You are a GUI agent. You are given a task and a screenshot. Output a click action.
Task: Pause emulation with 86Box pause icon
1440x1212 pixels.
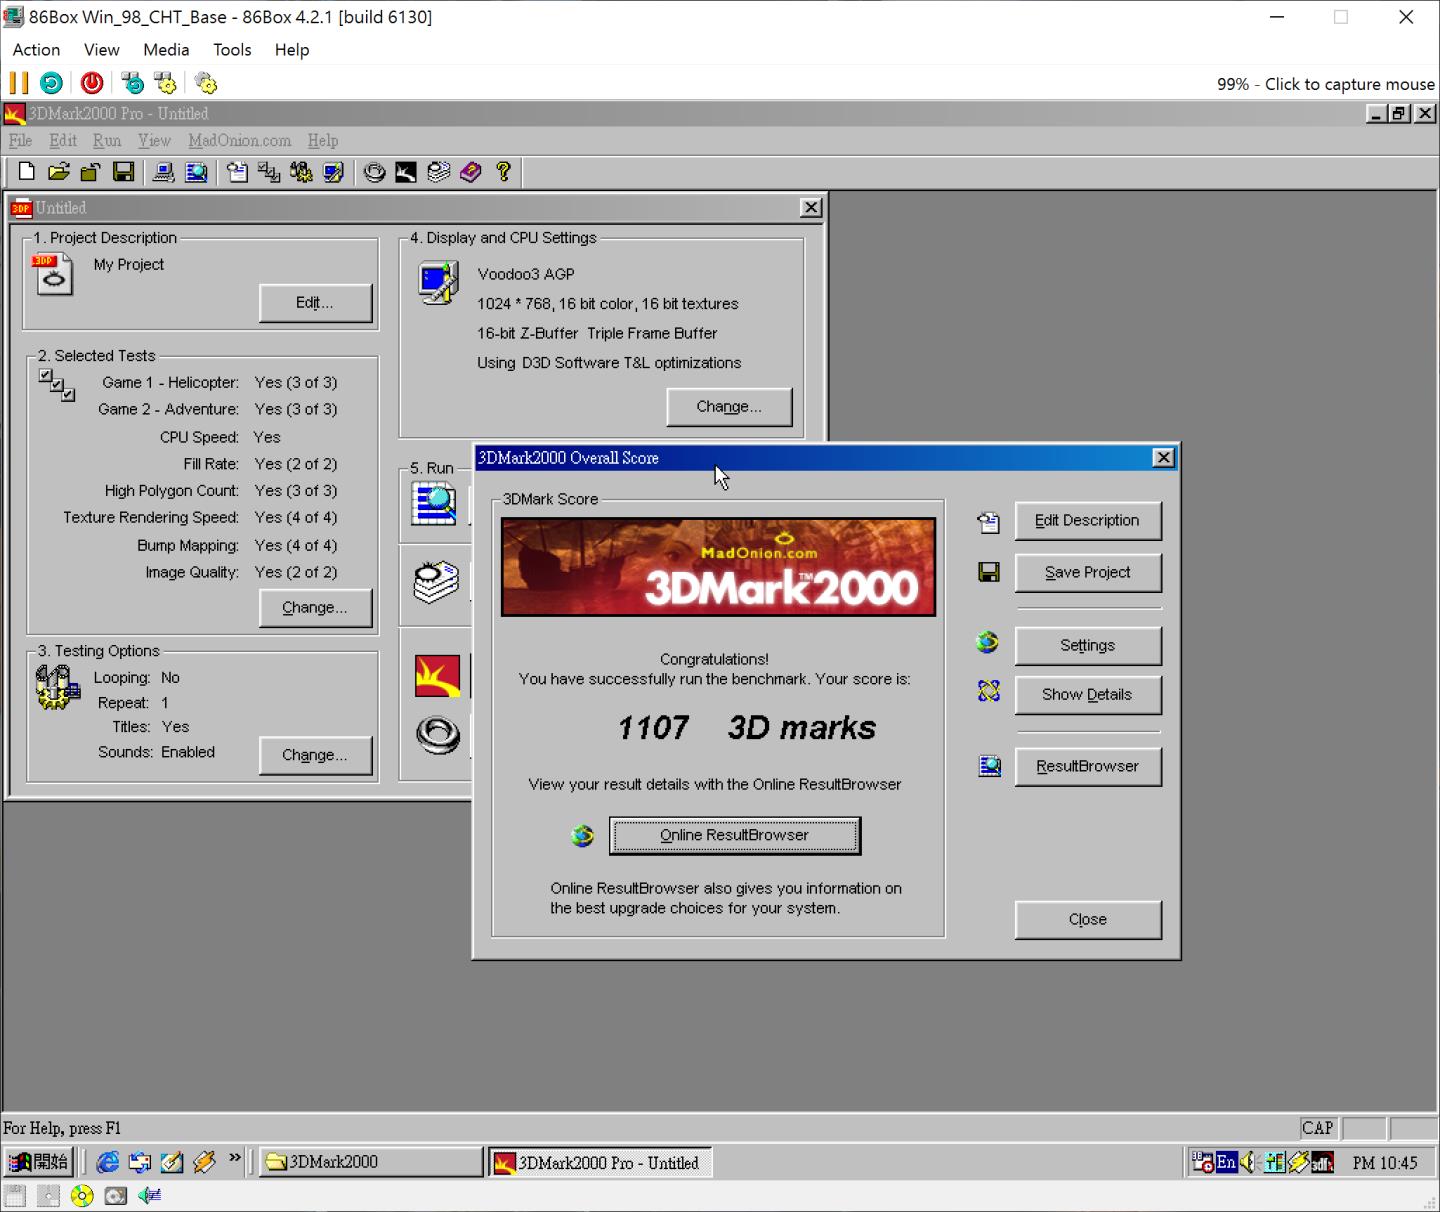coord(19,83)
